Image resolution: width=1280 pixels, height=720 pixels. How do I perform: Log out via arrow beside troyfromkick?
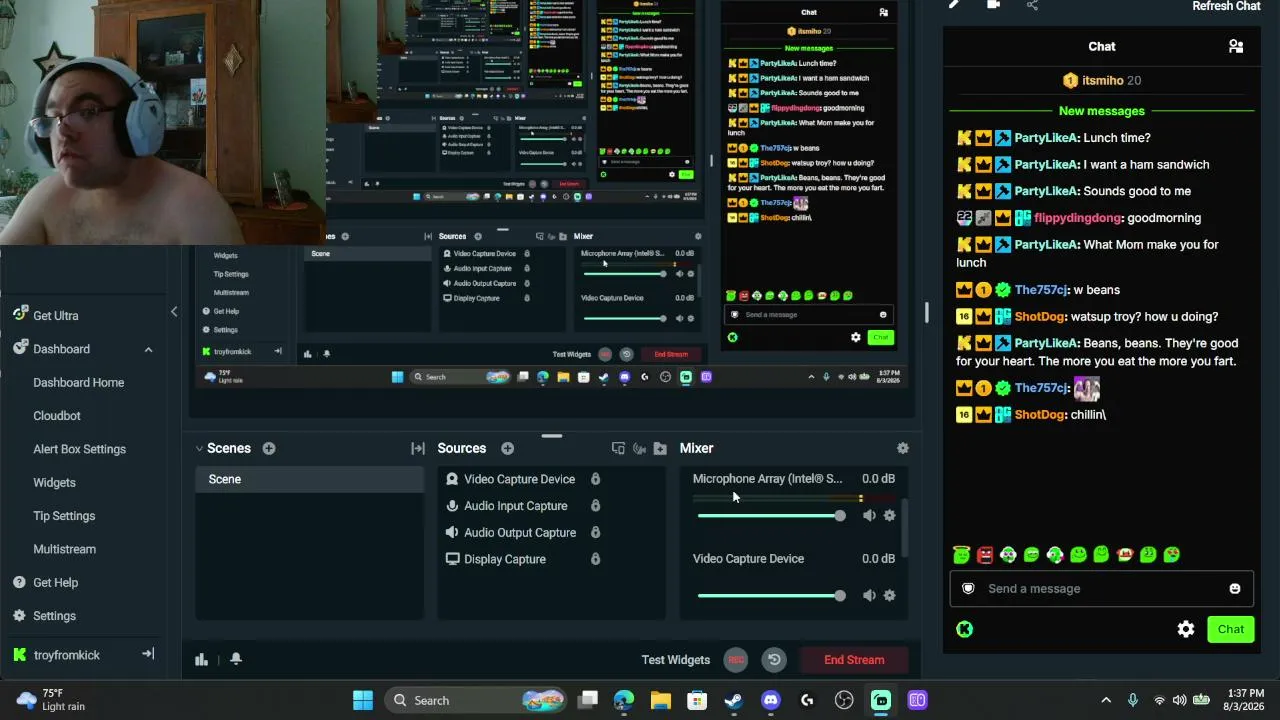pos(148,654)
